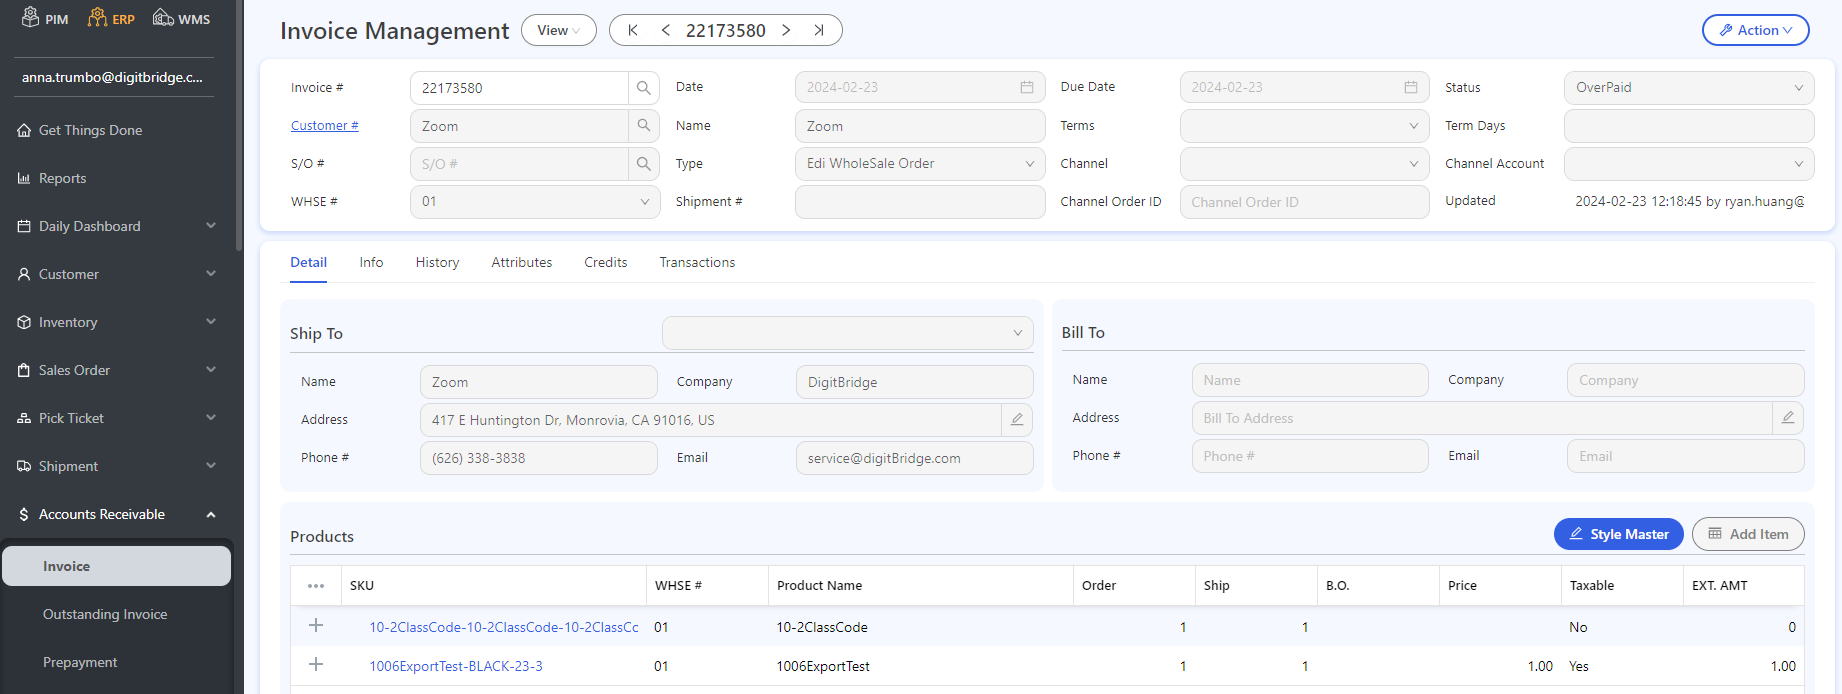Switch to the Credits tab
The image size is (1842, 694).
pyautogui.click(x=606, y=262)
